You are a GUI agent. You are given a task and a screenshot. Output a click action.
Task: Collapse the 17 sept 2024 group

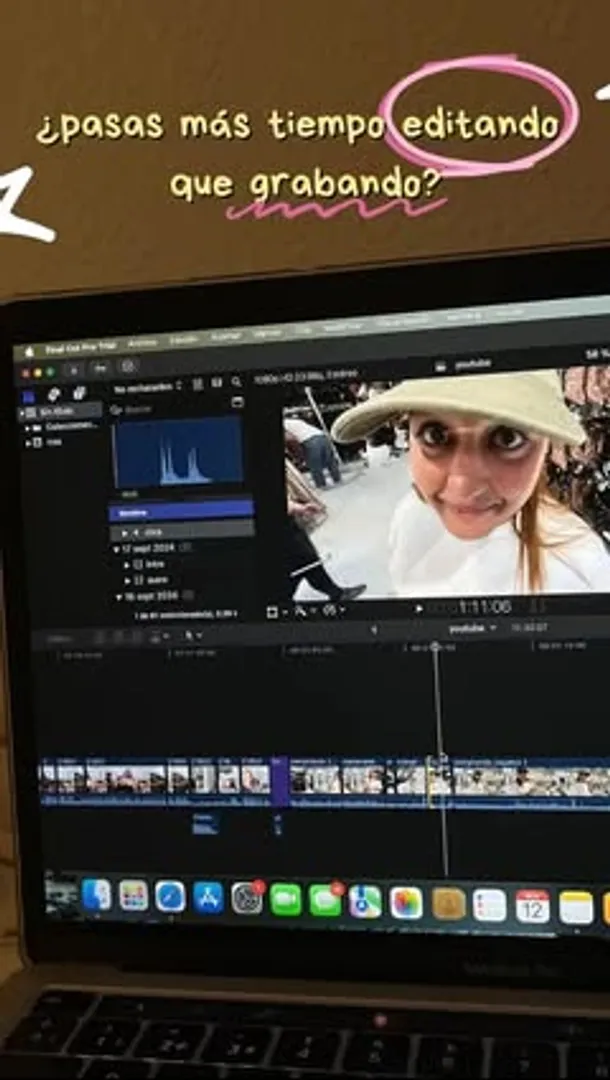pyautogui.click(x=117, y=550)
